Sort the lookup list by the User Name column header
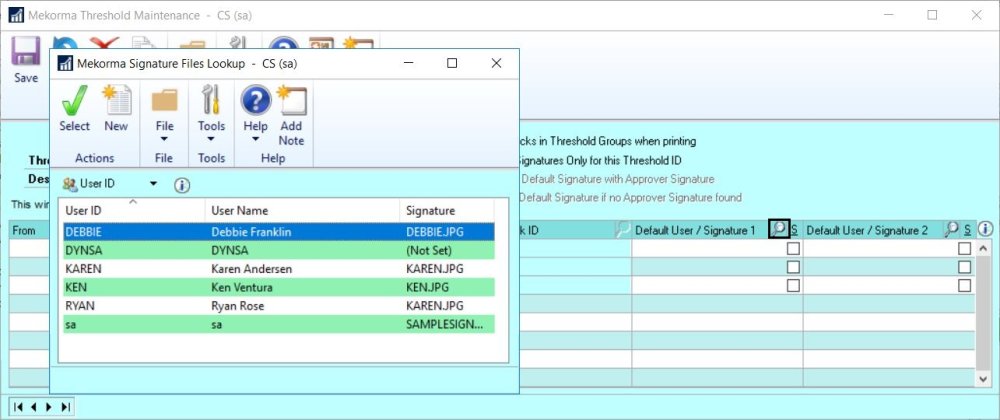This screenshot has height=420, width=1000. pyautogui.click(x=302, y=210)
